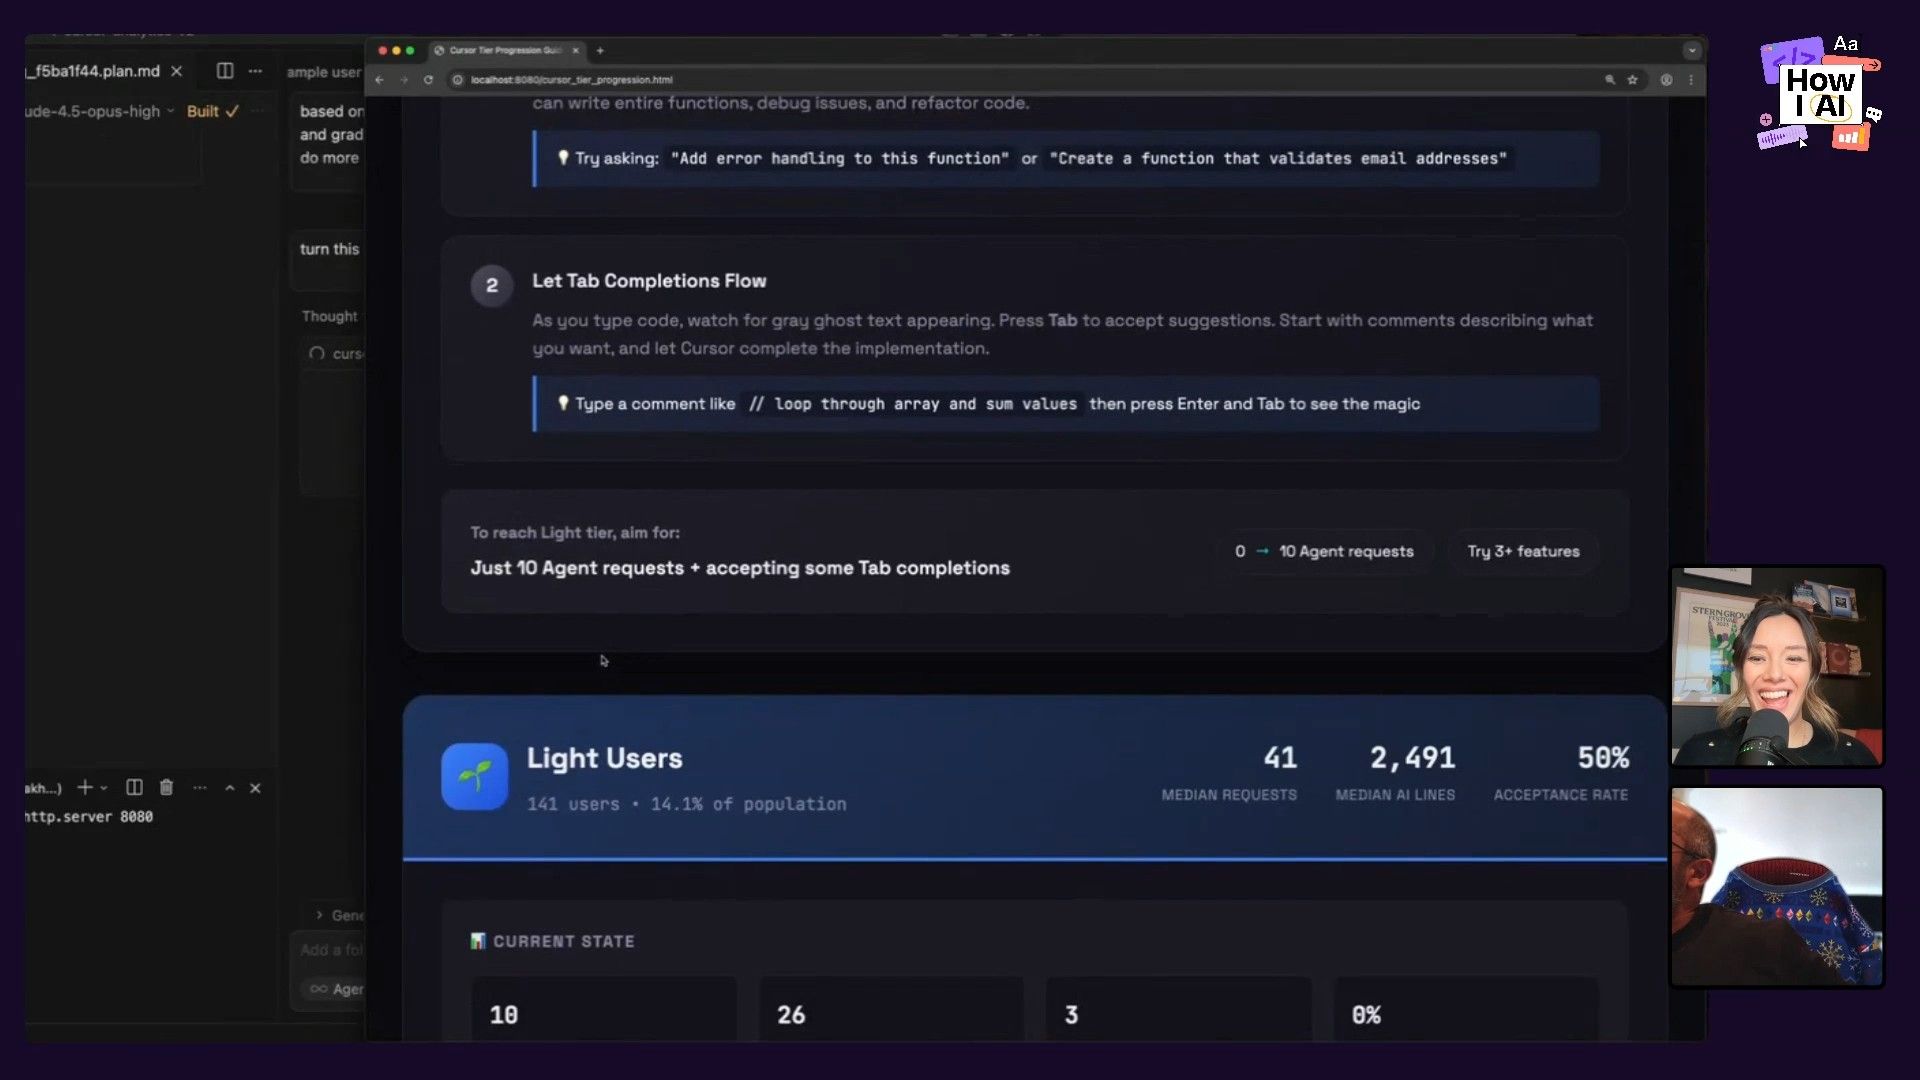Click the 'Add a follow-up' chat input
This screenshot has height=1080, width=1920.
tap(331, 950)
